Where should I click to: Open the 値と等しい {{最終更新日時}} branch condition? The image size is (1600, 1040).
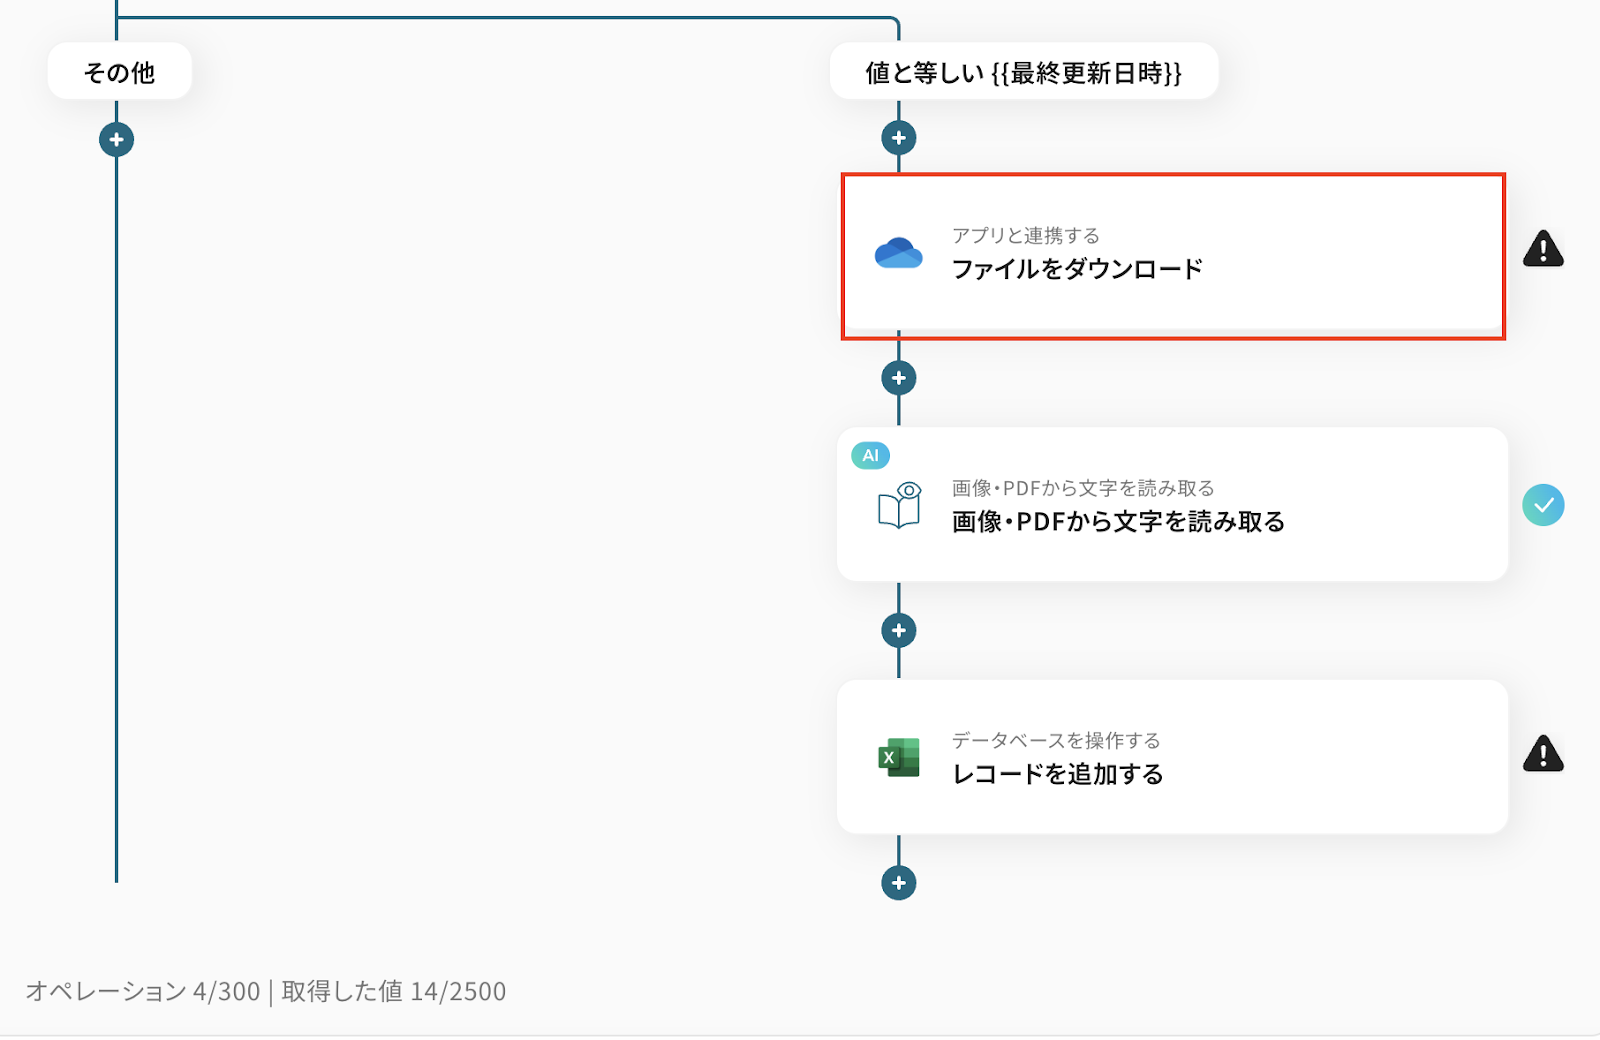[x=1024, y=72]
